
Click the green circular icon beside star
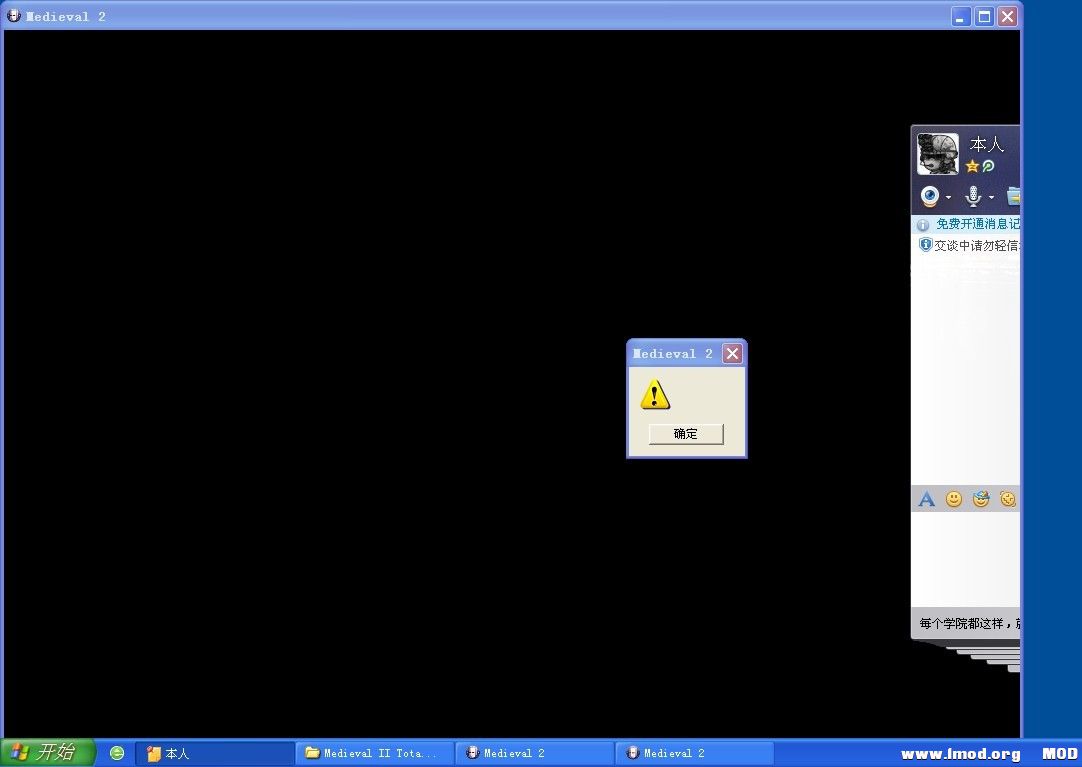[x=988, y=166]
